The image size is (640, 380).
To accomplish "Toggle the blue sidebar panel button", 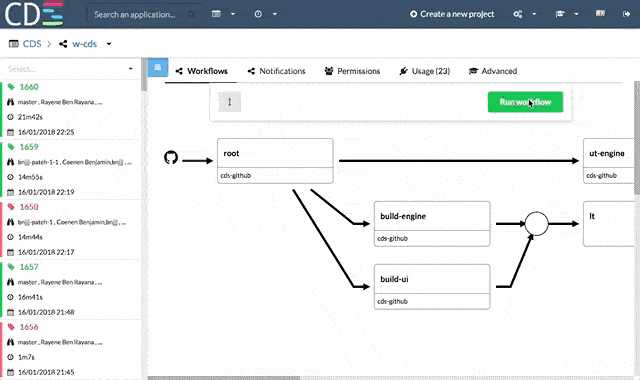I will [158, 67].
